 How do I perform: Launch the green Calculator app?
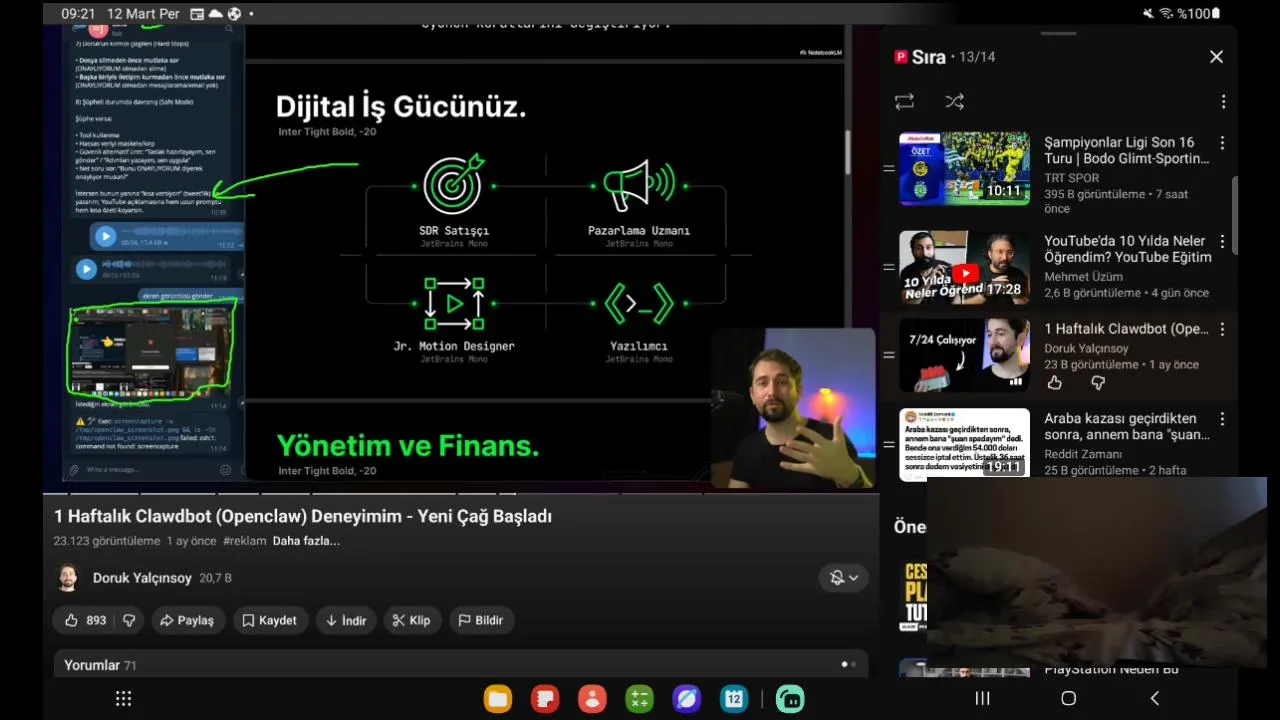tap(639, 699)
